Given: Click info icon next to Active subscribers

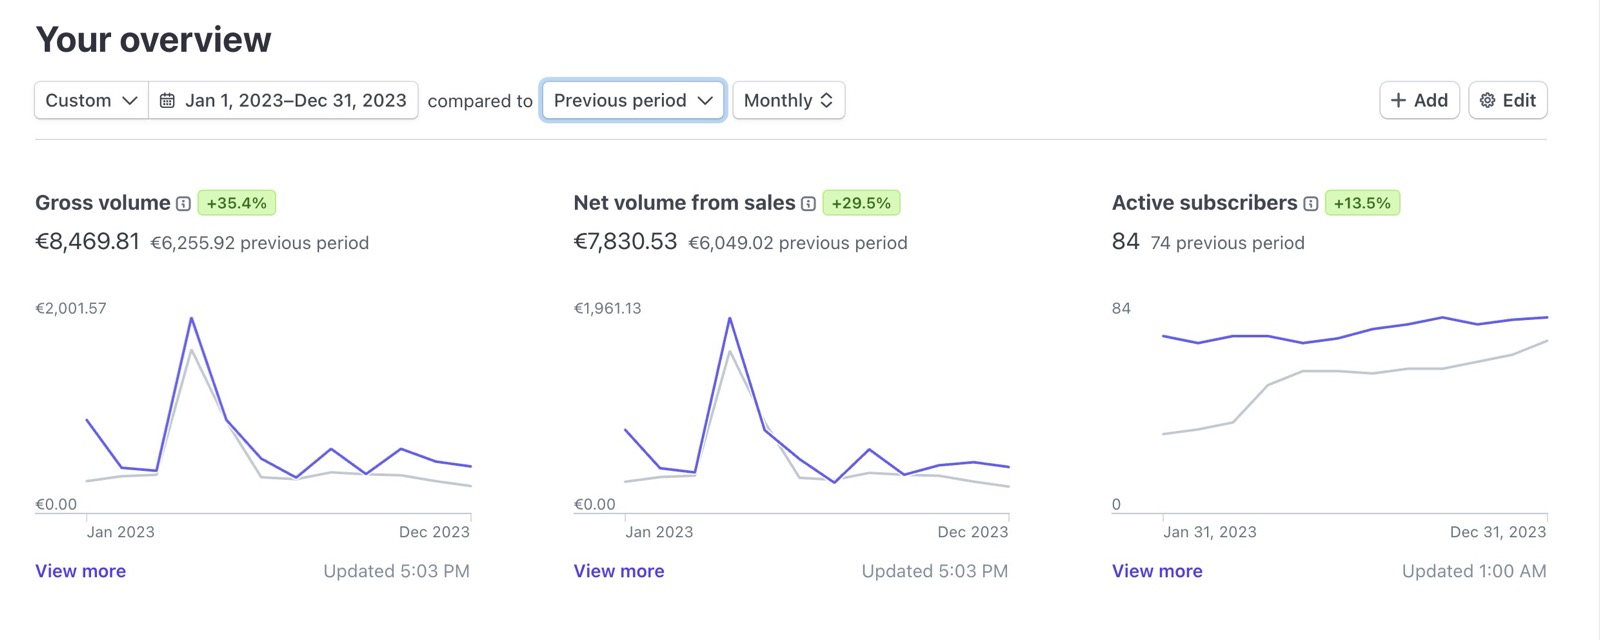Looking at the screenshot, I should (1310, 204).
